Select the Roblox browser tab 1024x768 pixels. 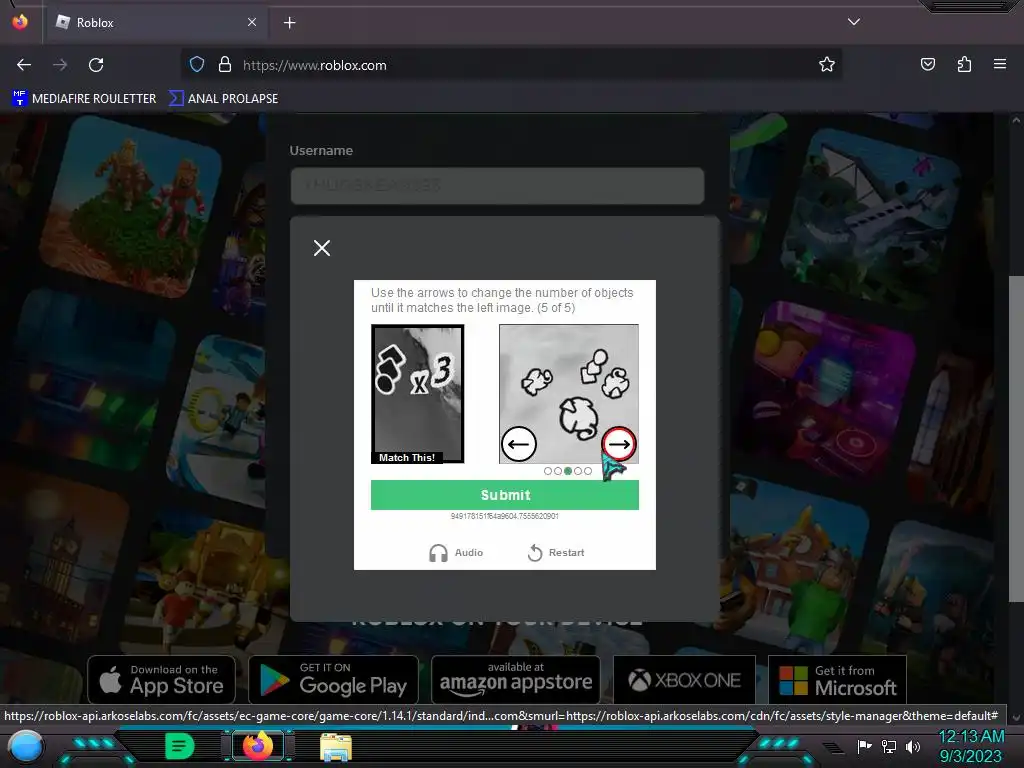pos(155,23)
